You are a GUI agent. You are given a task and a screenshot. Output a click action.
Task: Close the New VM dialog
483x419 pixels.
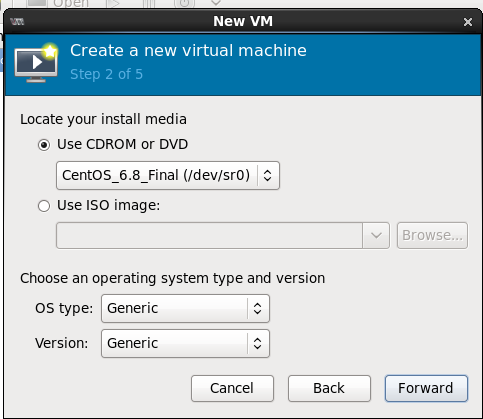tap(468, 22)
